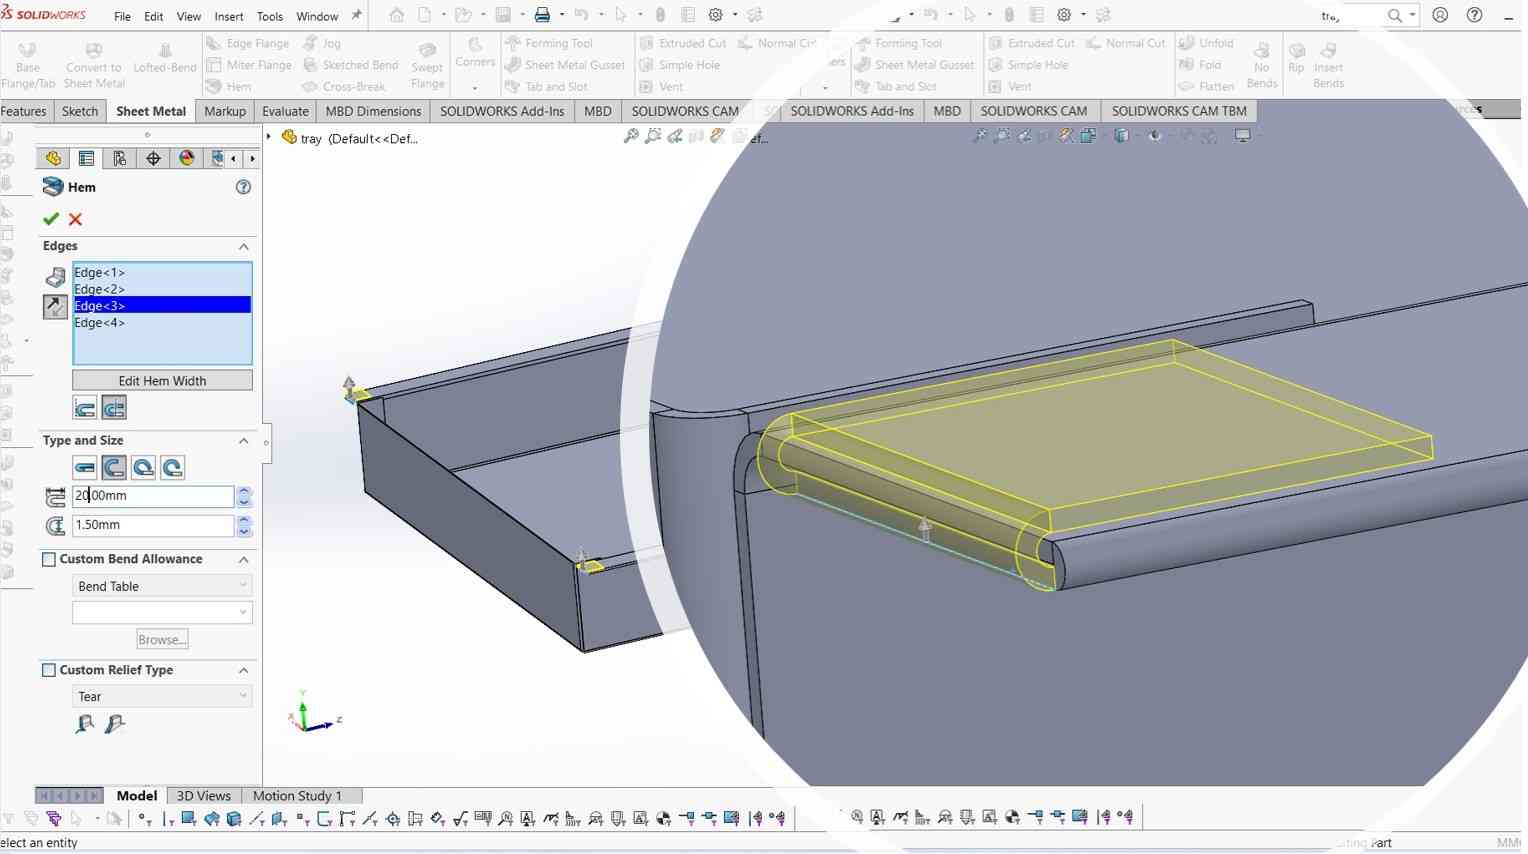Image resolution: width=1528 pixels, height=854 pixels.
Task: Click the Miter Flange tool
Action: pyautogui.click(x=248, y=65)
